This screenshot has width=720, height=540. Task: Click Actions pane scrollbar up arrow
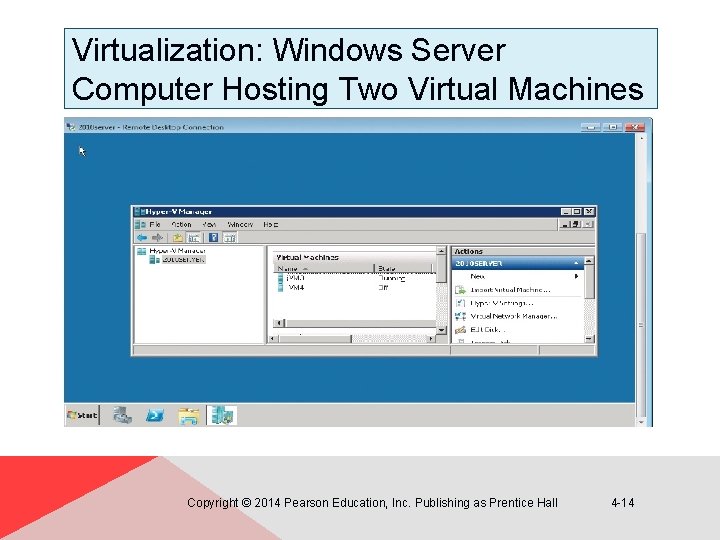(589, 260)
